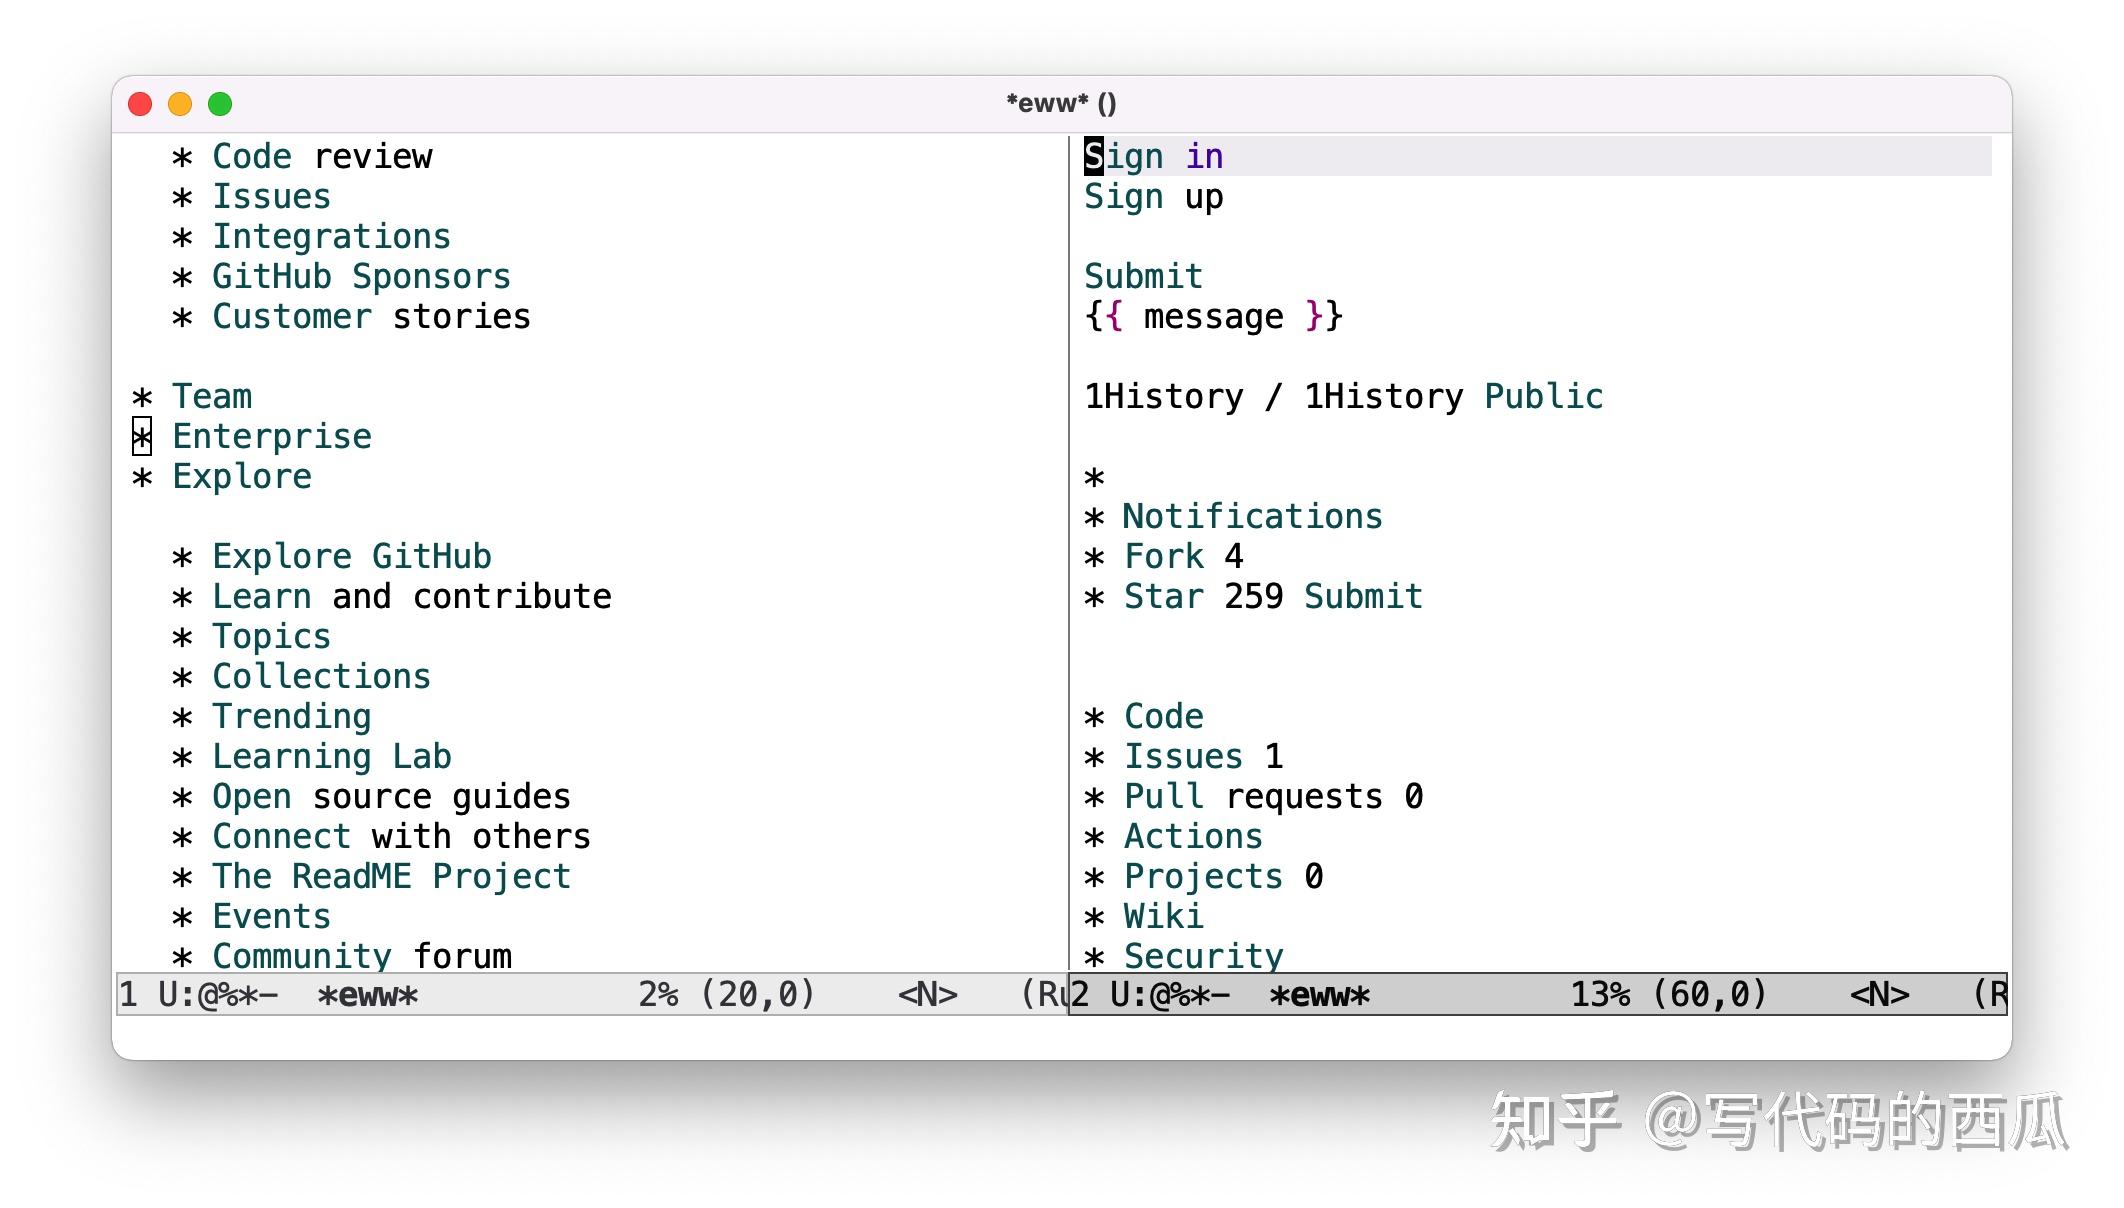Open the Security tab
Screen dimensions: 2124x1208
coord(1204,955)
